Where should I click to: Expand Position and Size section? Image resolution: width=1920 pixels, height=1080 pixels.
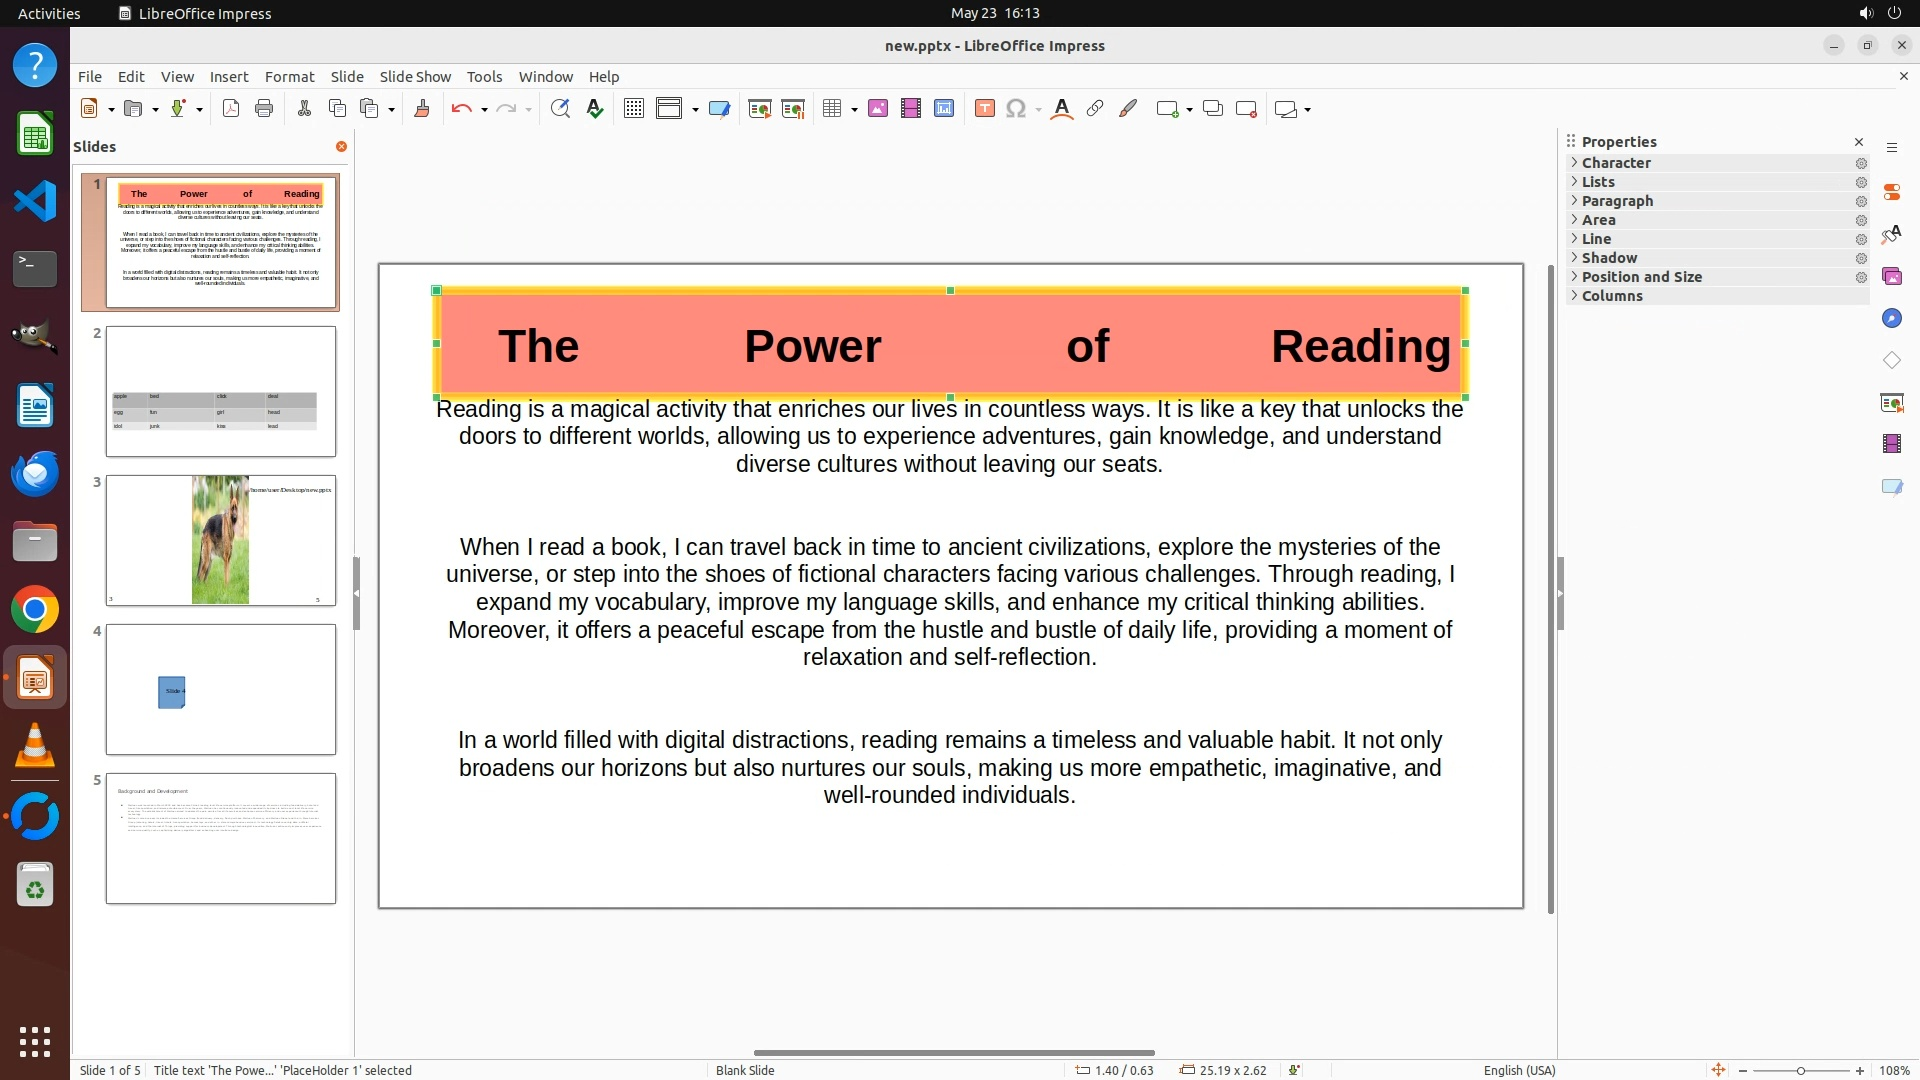coord(1641,277)
